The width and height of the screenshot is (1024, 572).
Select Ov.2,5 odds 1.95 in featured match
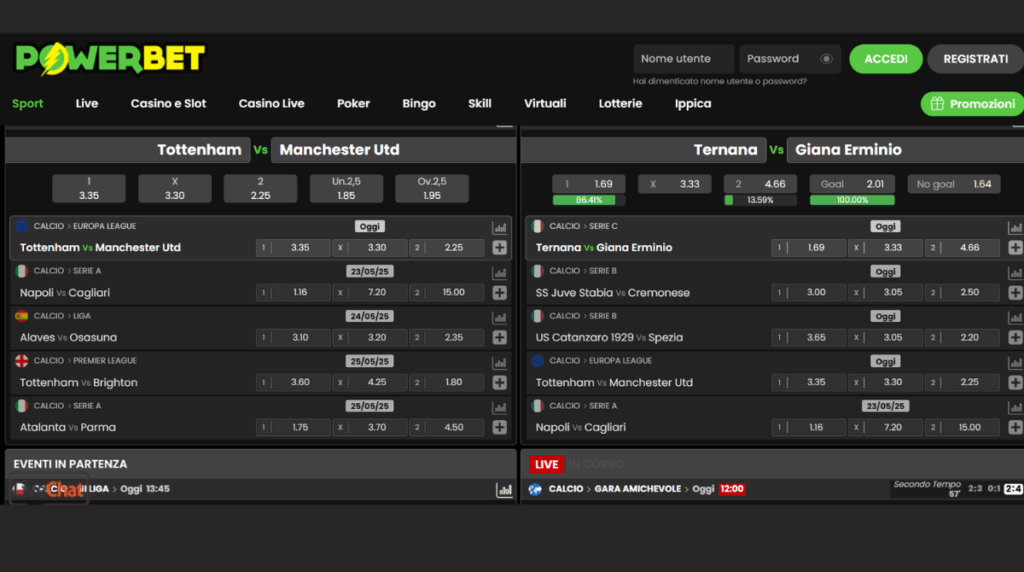point(431,189)
